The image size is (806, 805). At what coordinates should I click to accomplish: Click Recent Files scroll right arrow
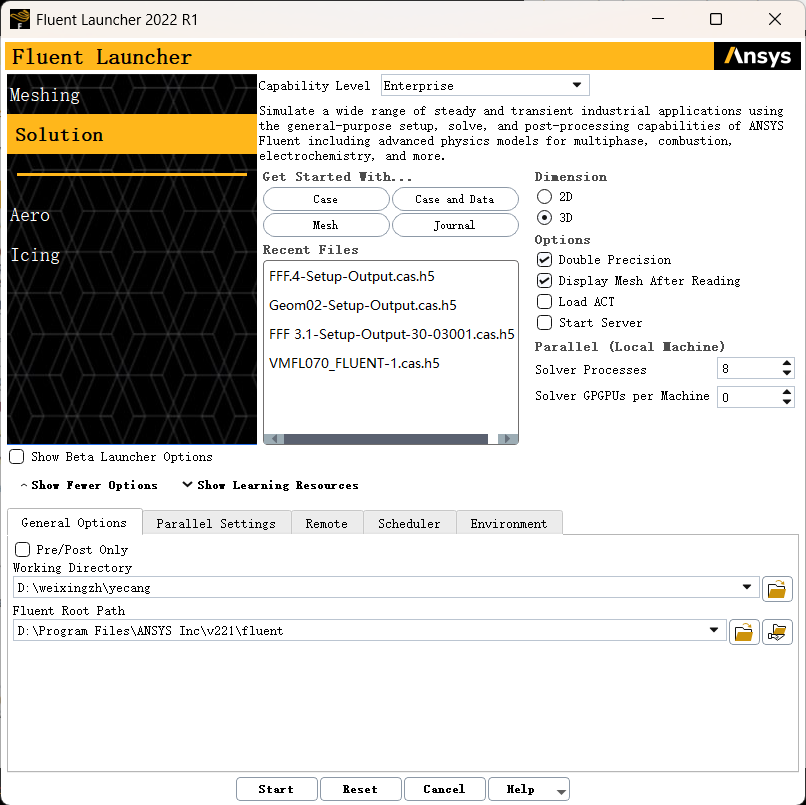[507, 438]
